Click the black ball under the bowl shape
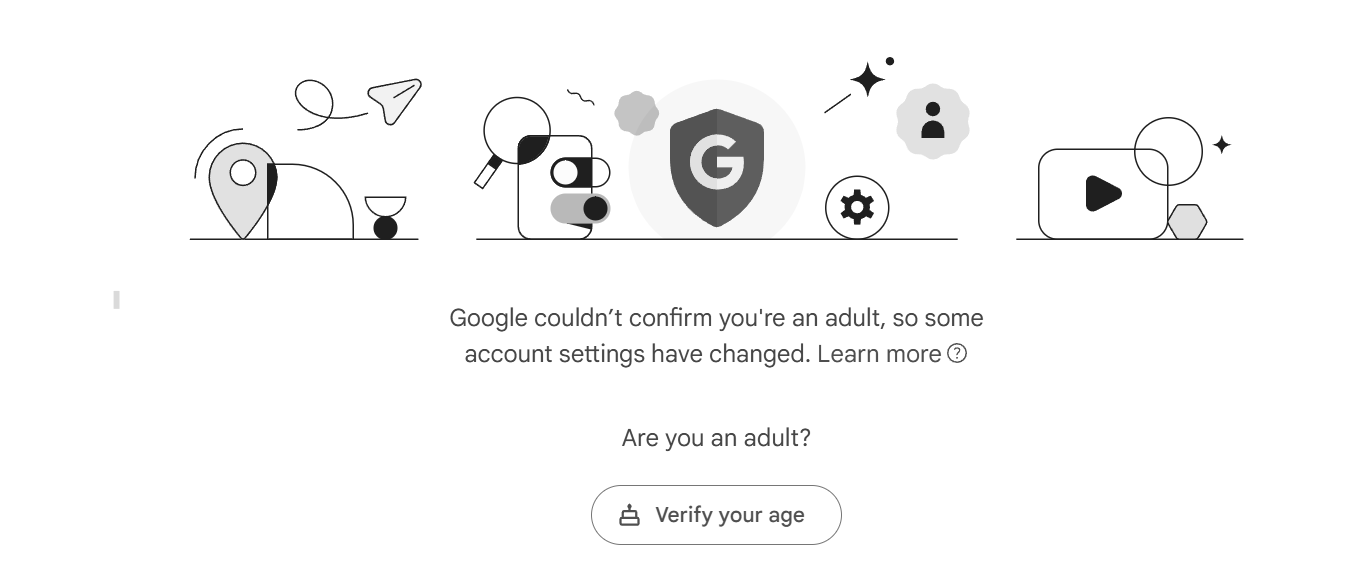Viewport: 1360px width, 579px height. pyautogui.click(x=385, y=228)
